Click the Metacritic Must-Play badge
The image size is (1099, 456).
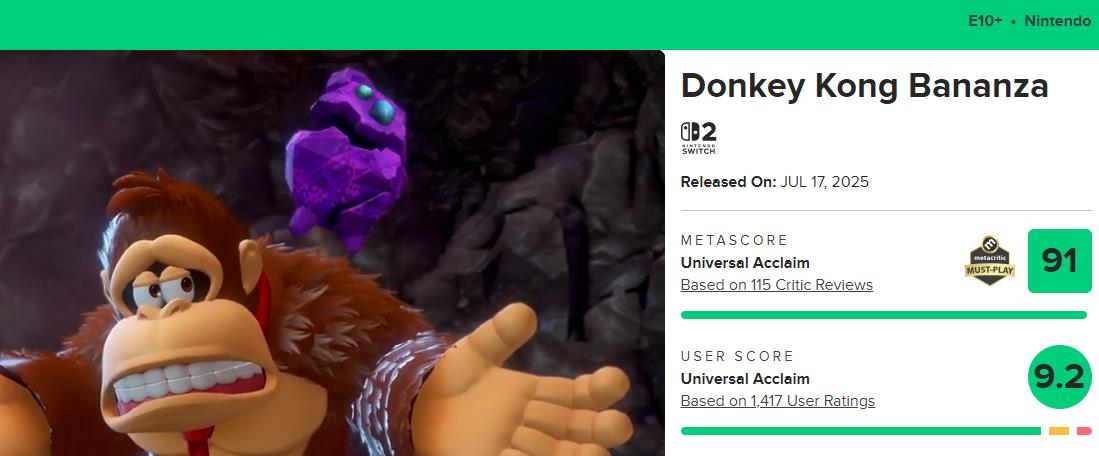click(x=990, y=261)
